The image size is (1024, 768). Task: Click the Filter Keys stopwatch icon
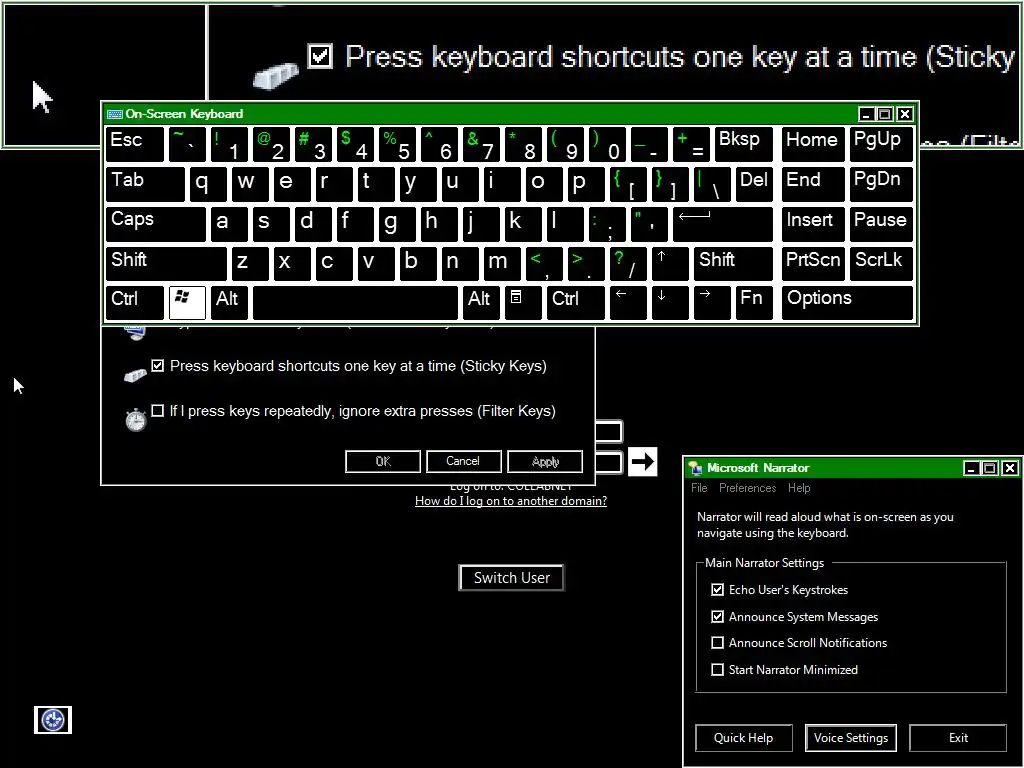click(x=136, y=419)
